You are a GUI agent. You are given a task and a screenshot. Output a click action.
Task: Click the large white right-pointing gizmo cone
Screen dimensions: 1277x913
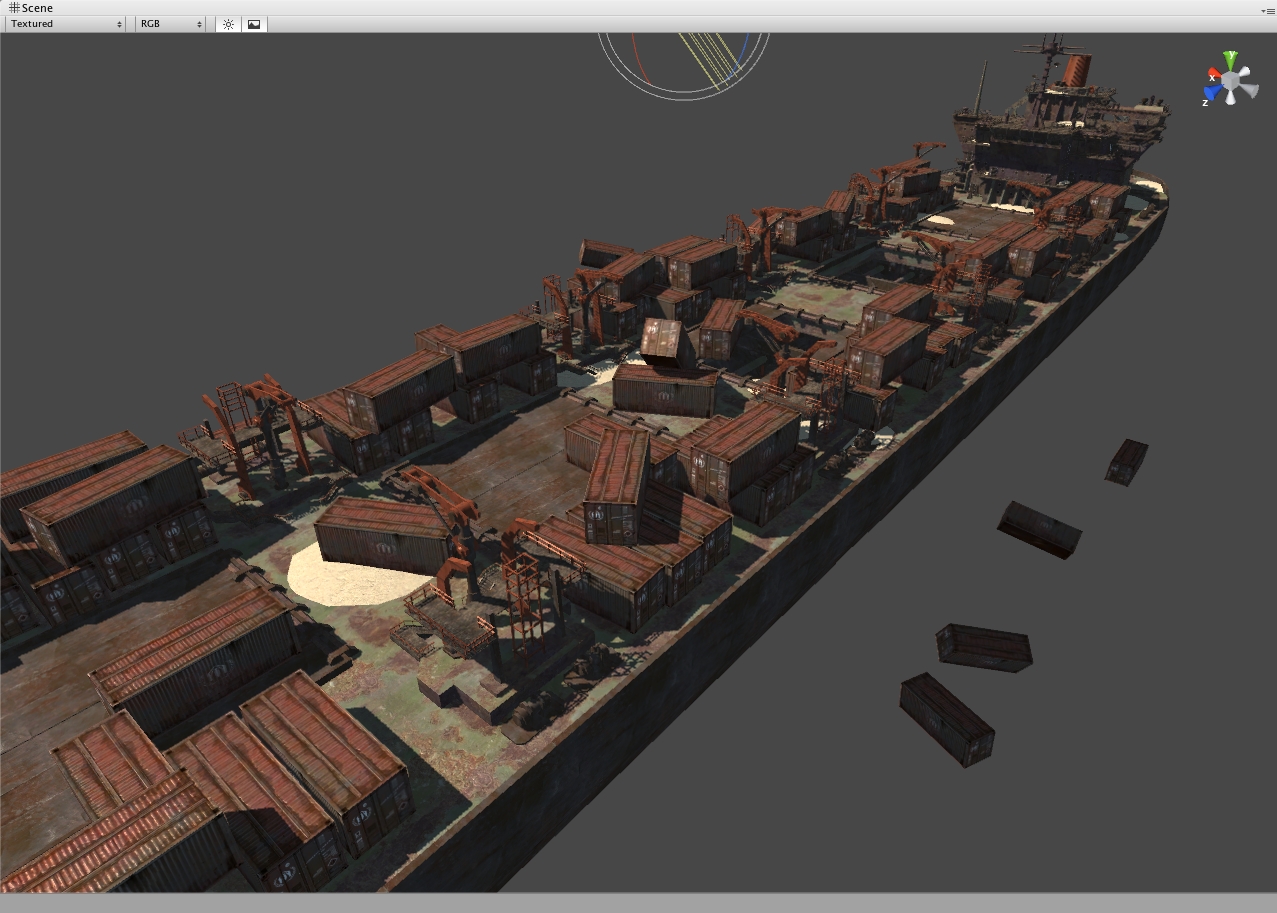coord(1249,91)
